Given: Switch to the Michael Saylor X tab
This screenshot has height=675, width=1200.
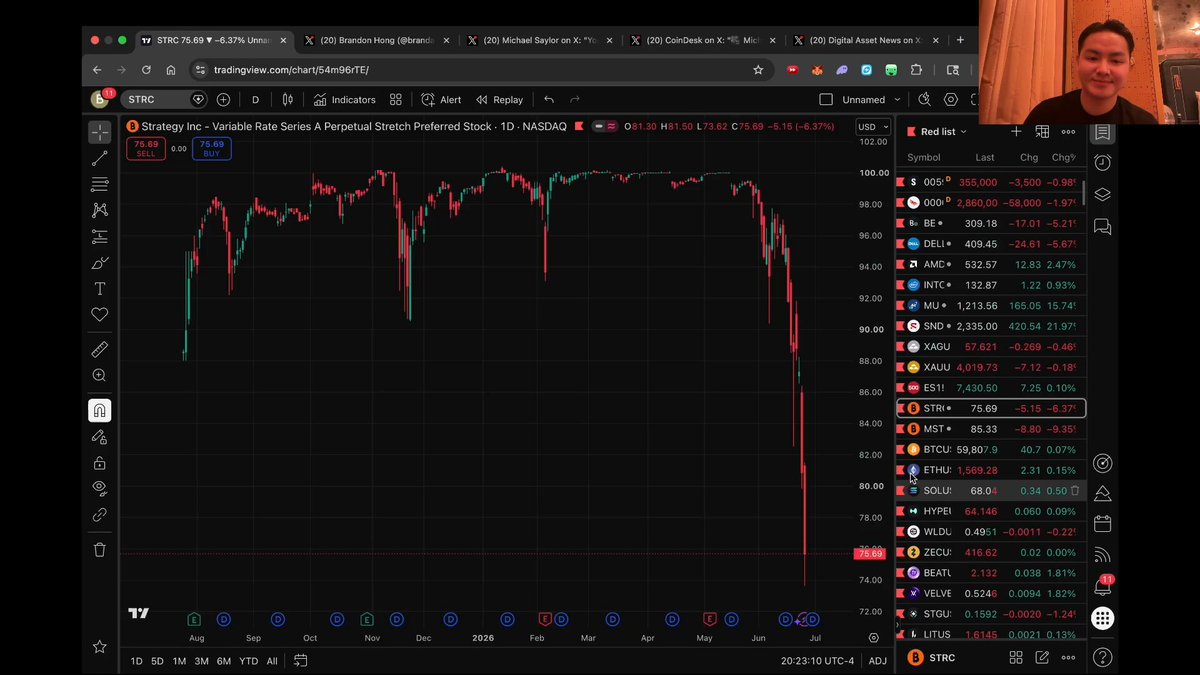Looking at the screenshot, I should click(x=540, y=41).
